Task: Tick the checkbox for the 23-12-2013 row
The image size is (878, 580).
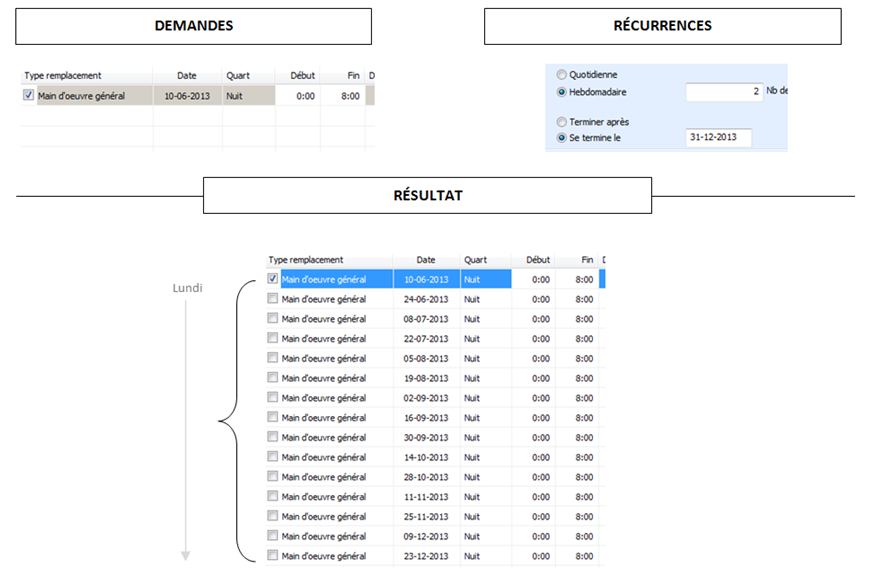Action: point(273,556)
